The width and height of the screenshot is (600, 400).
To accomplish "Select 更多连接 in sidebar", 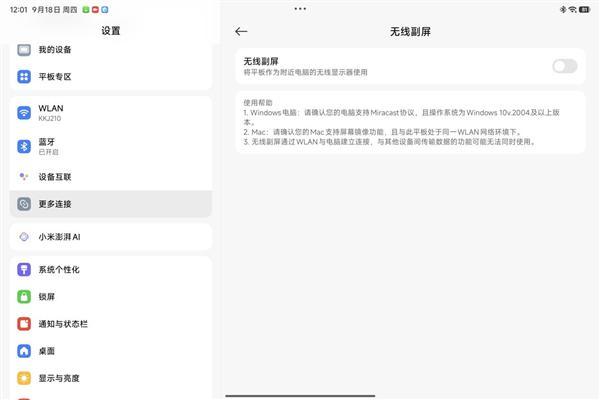I will [x=110, y=204].
